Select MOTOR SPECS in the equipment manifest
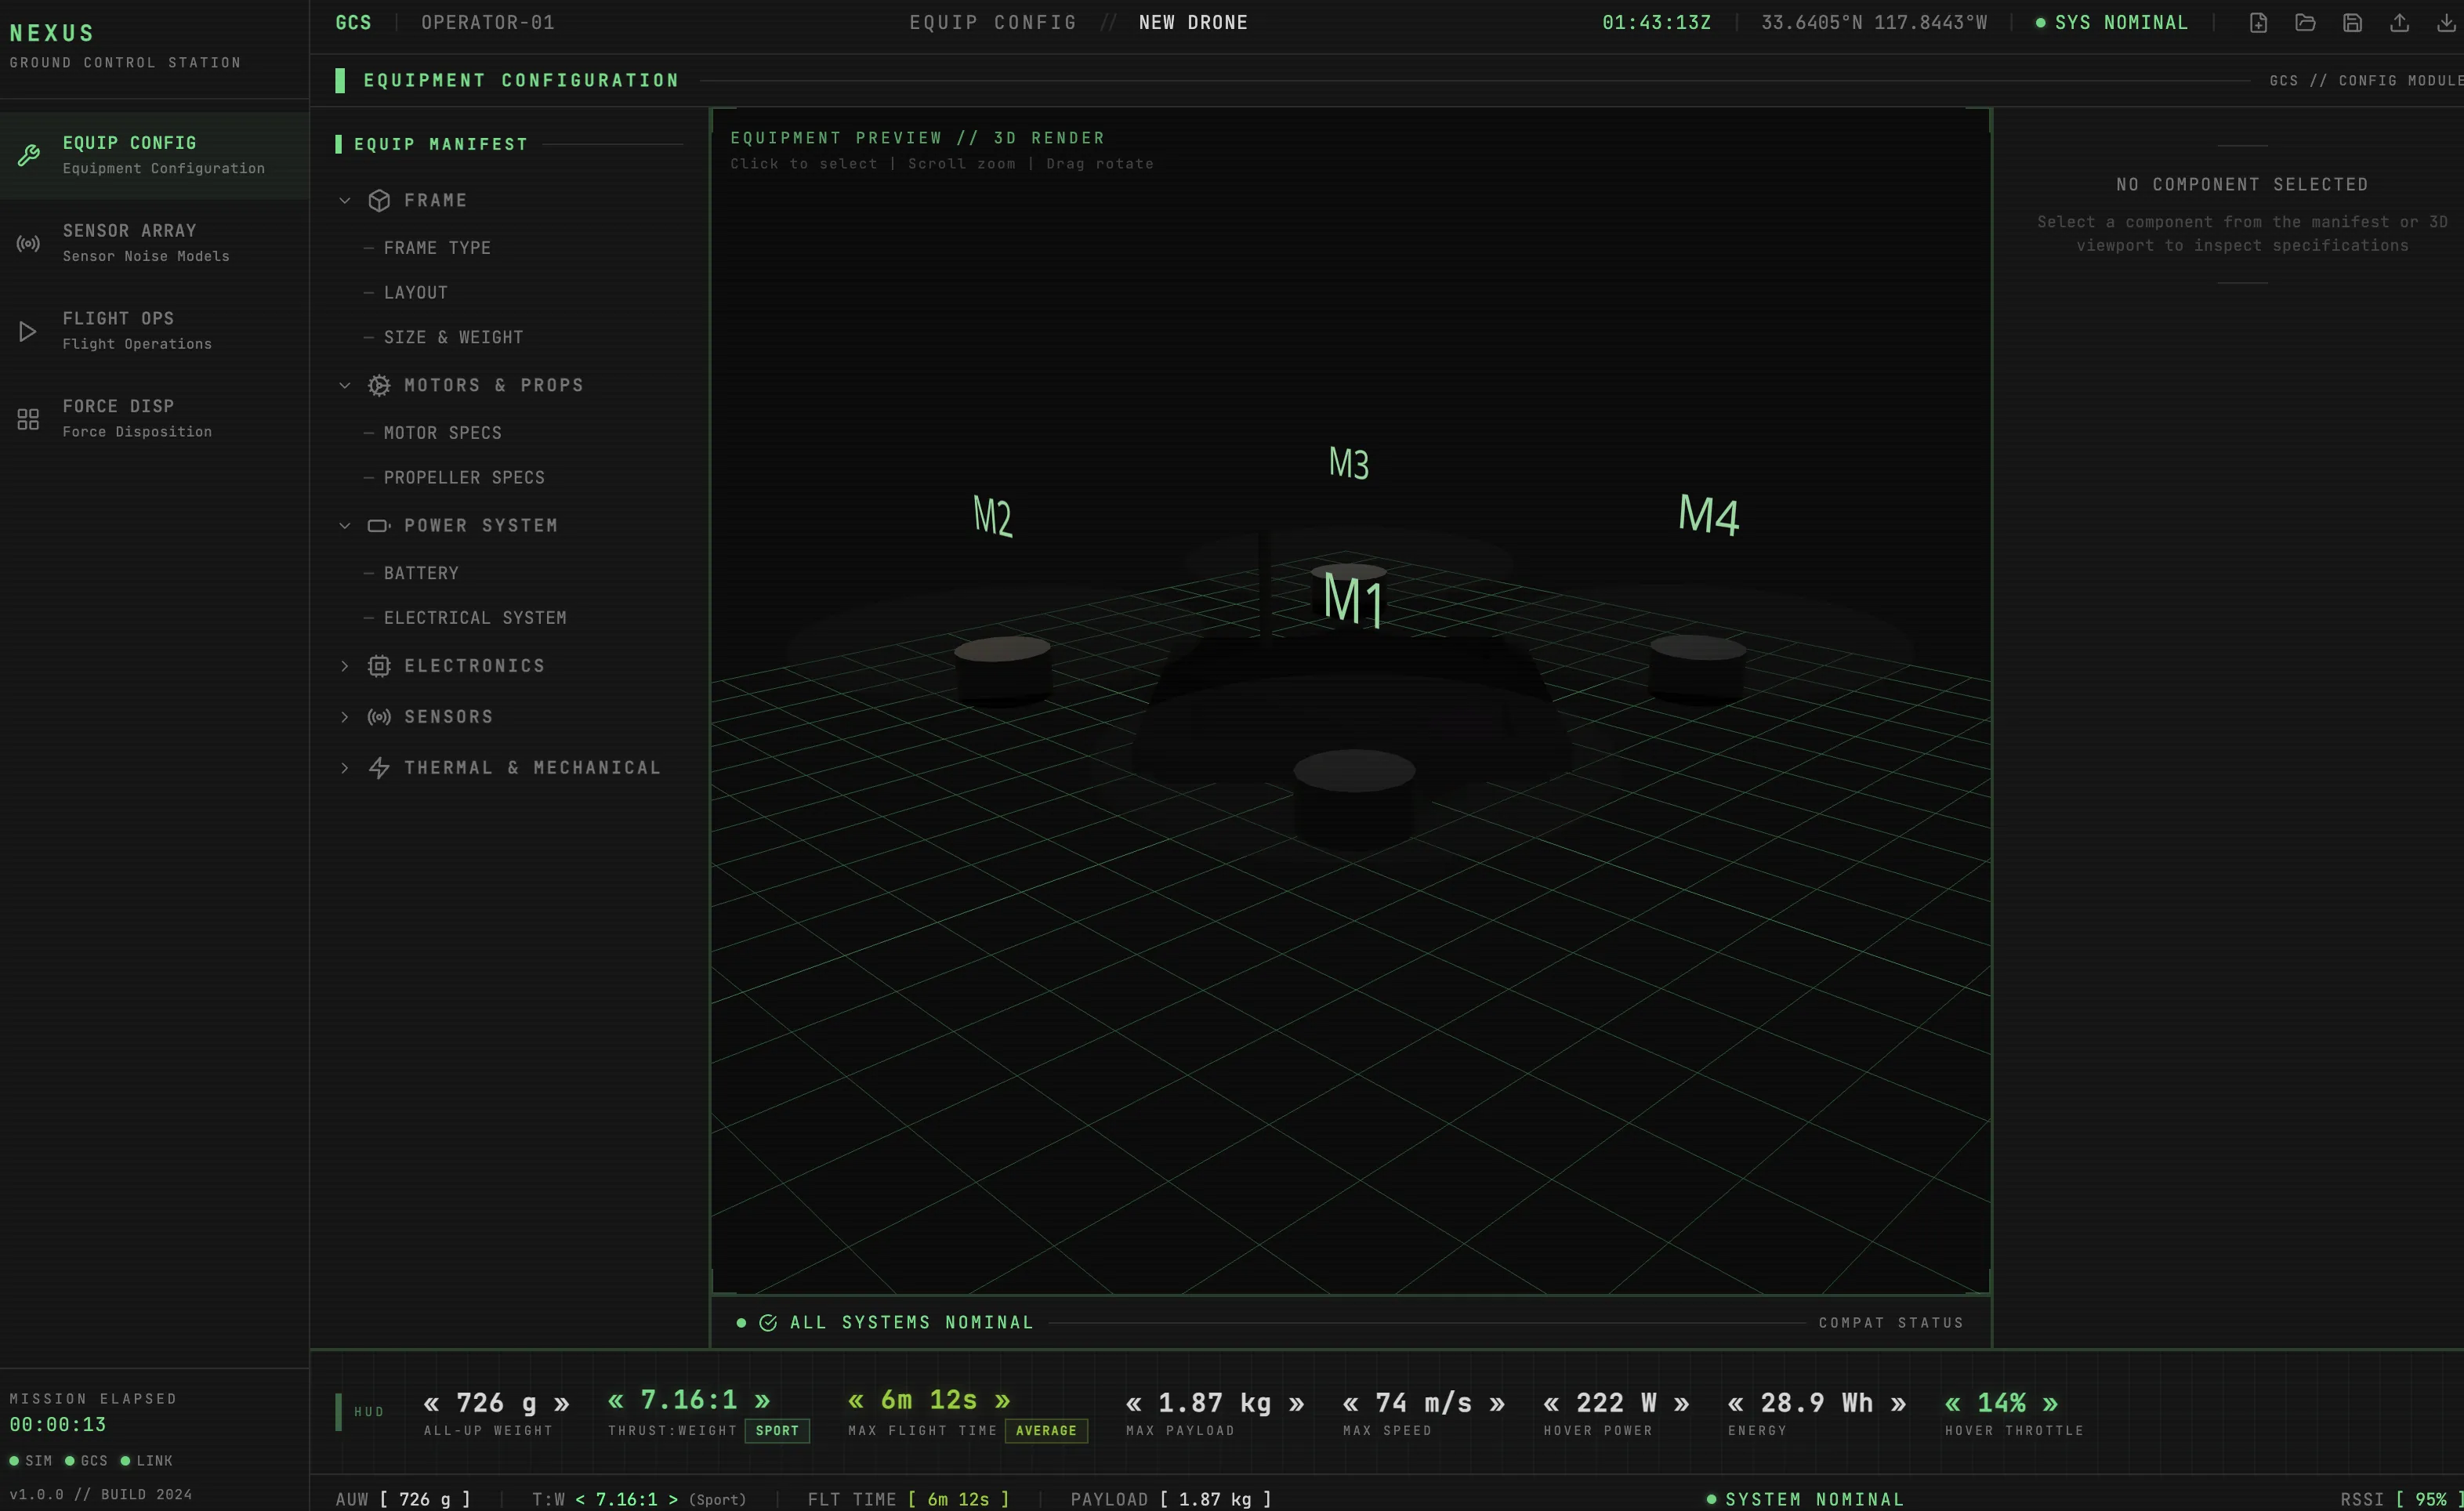 click(x=443, y=432)
